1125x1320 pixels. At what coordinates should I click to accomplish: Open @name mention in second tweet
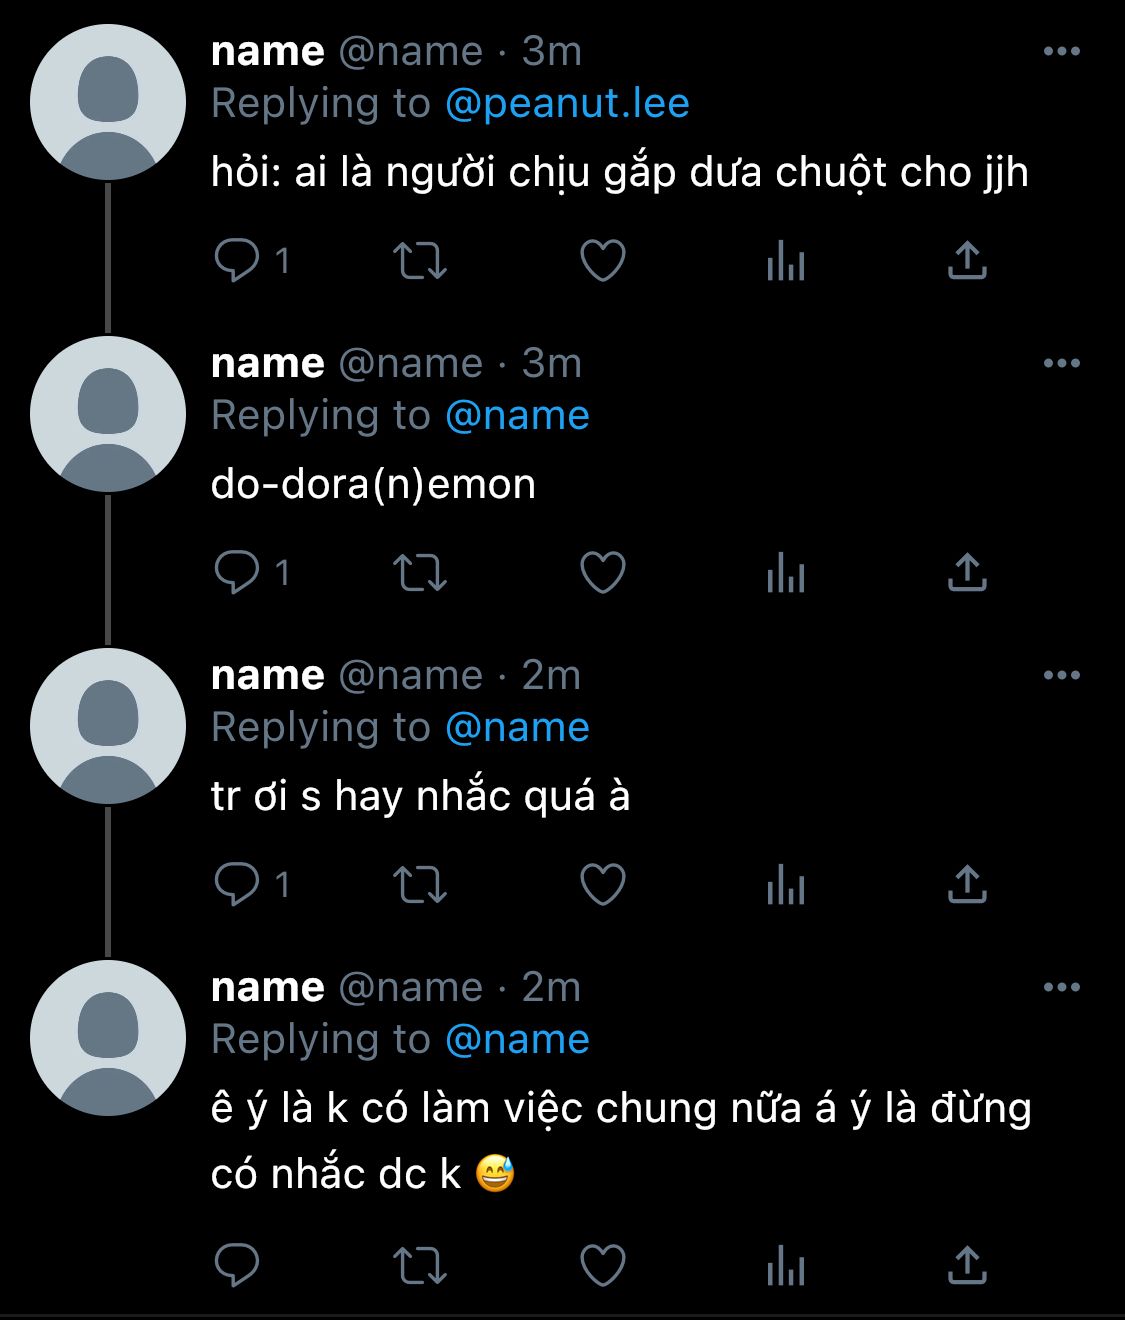[517, 416]
